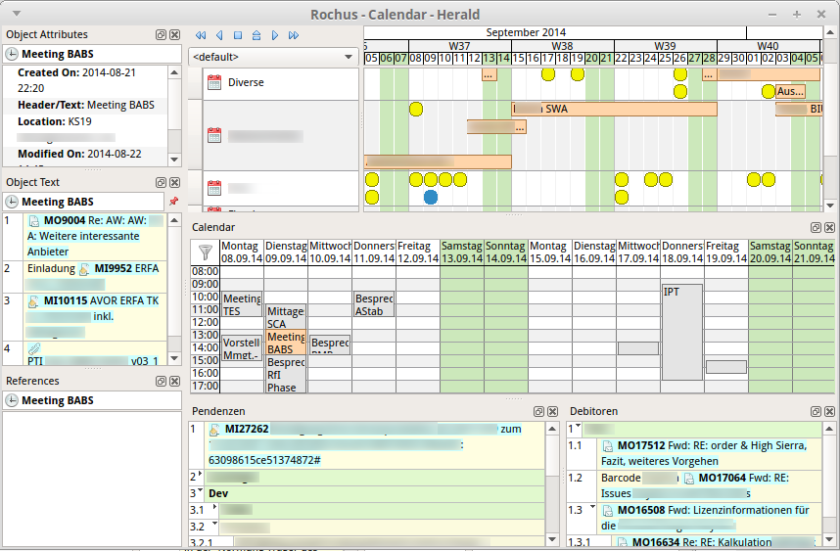
Task: Click down arrow of Object Text scrollbar
Action: (175, 358)
